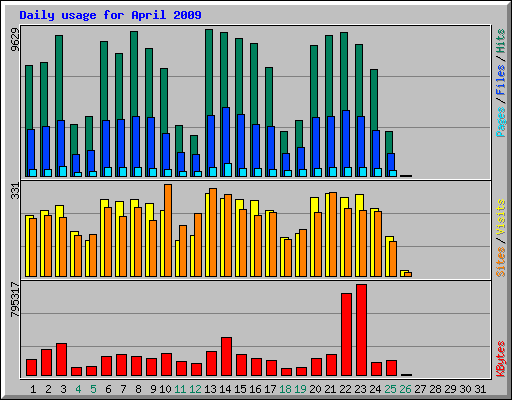Click day label '10' on the x-axis
Viewport: 512px width, 400px height.
pyautogui.click(x=165, y=389)
